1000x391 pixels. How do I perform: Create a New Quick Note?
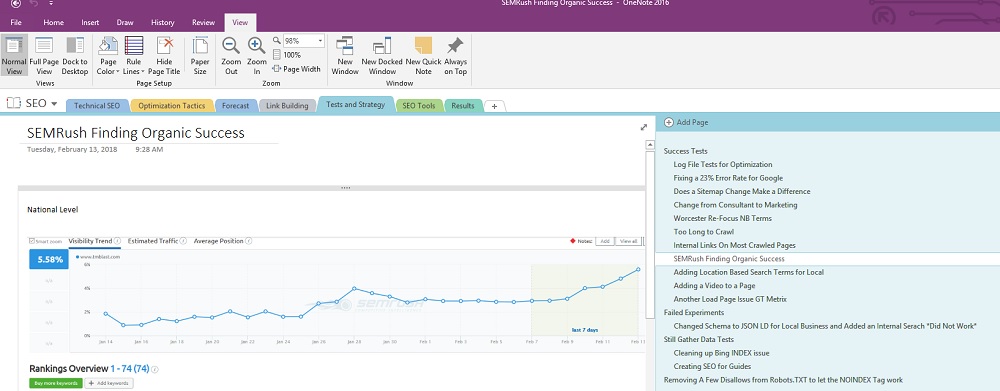[x=423, y=55]
